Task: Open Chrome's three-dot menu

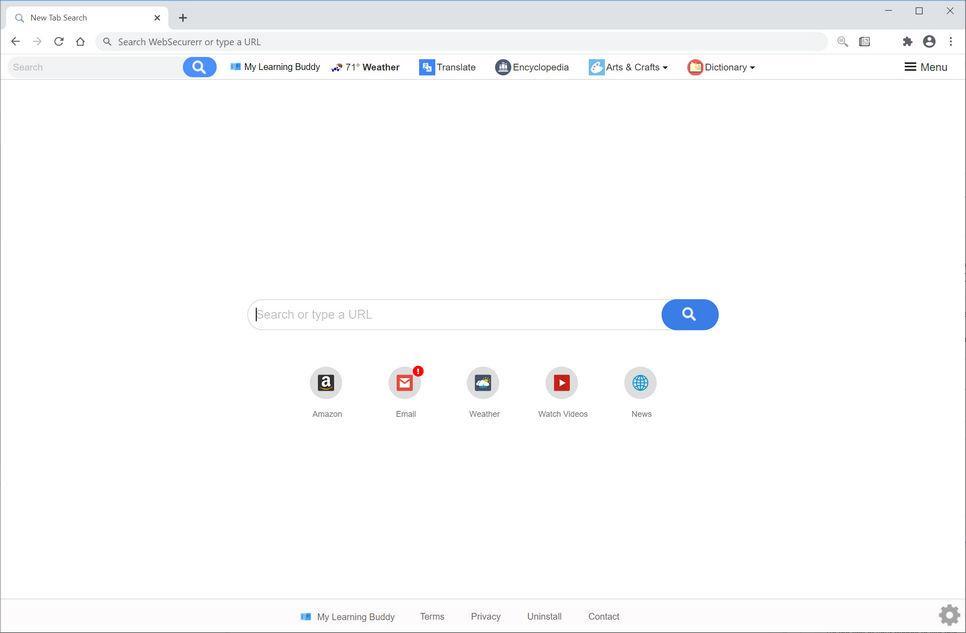Action: pyautogui.click(x=951, y=41)
